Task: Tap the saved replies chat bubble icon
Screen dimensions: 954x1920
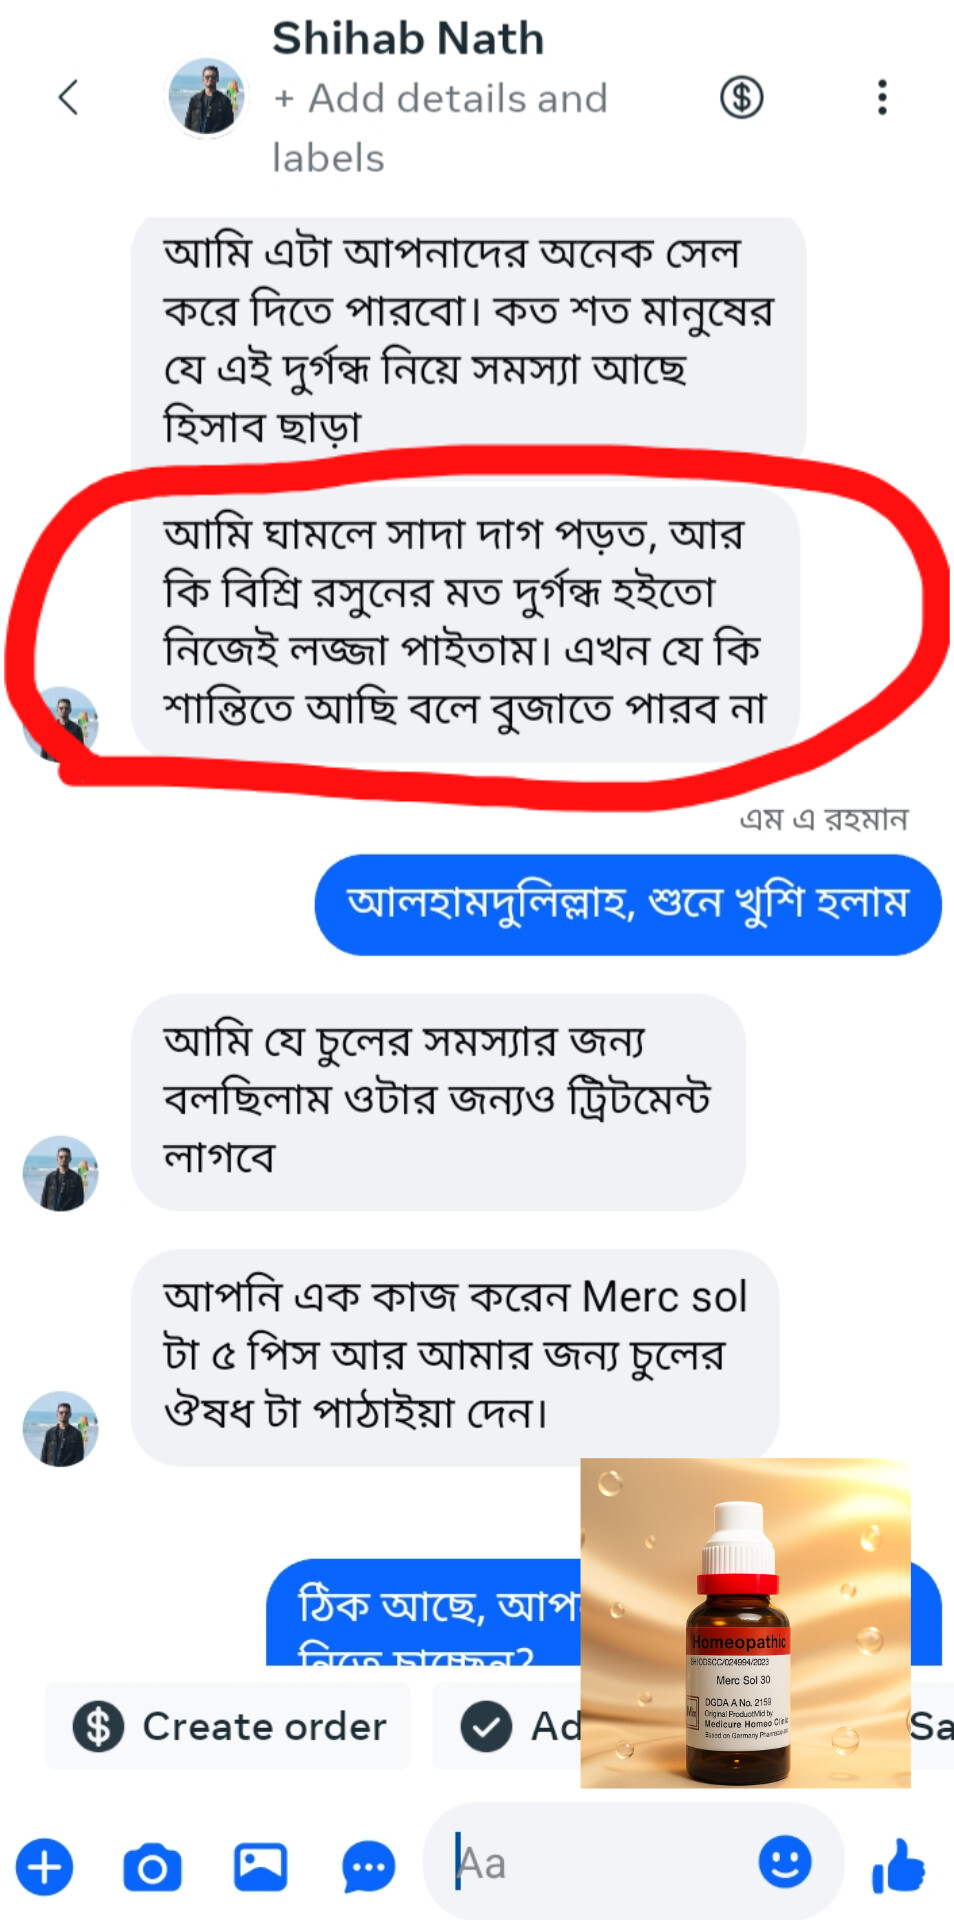Action: click(368, 1867)
